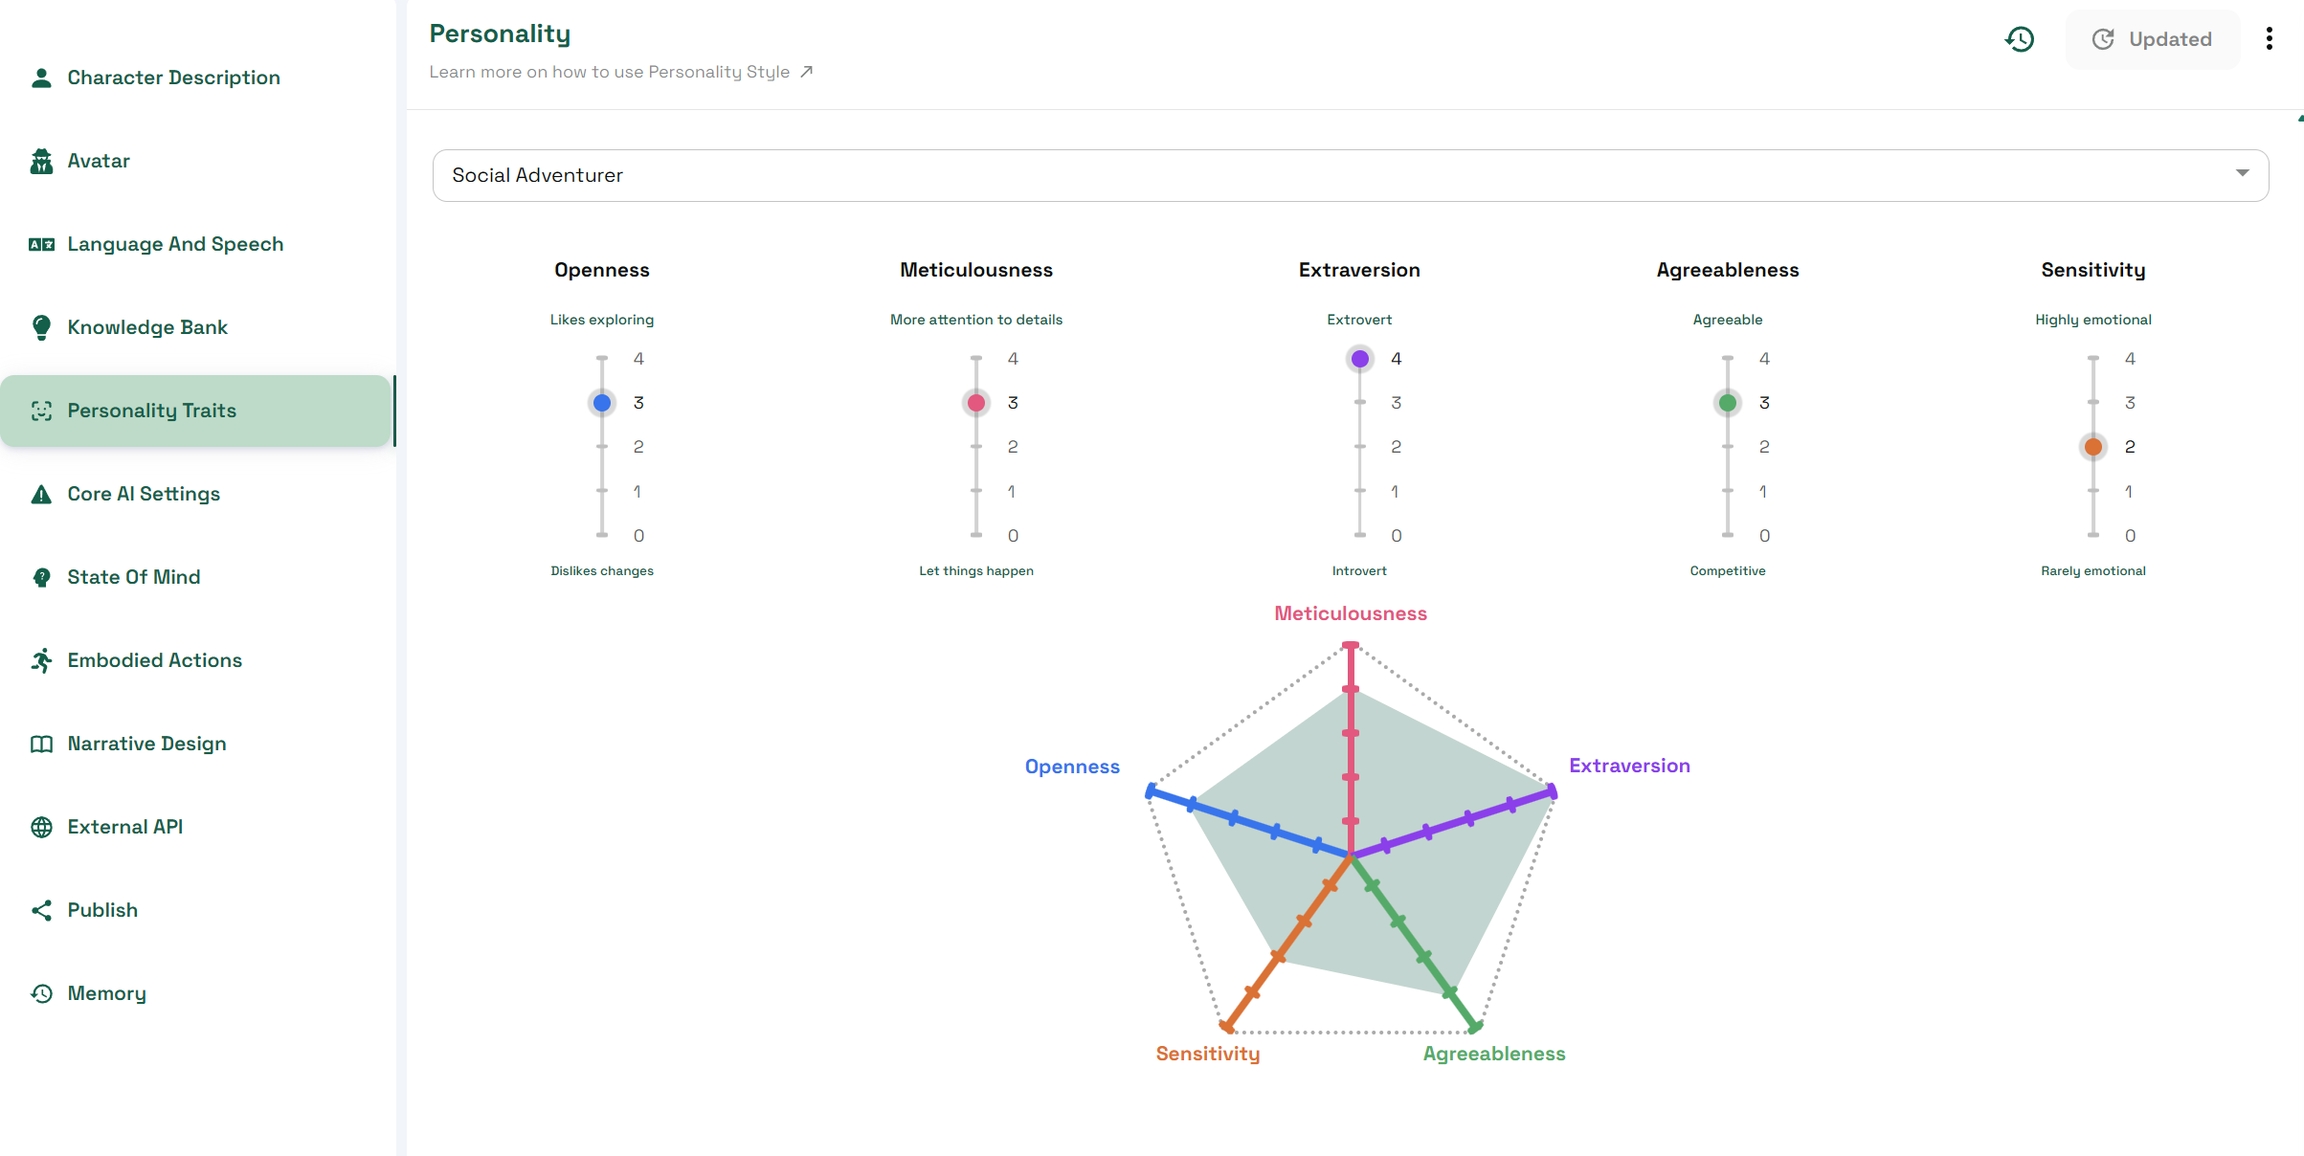Screen dimensions: 2304x1156
Task: Click the Embodied Actions running figure icon
Action: tap(41, 660)
